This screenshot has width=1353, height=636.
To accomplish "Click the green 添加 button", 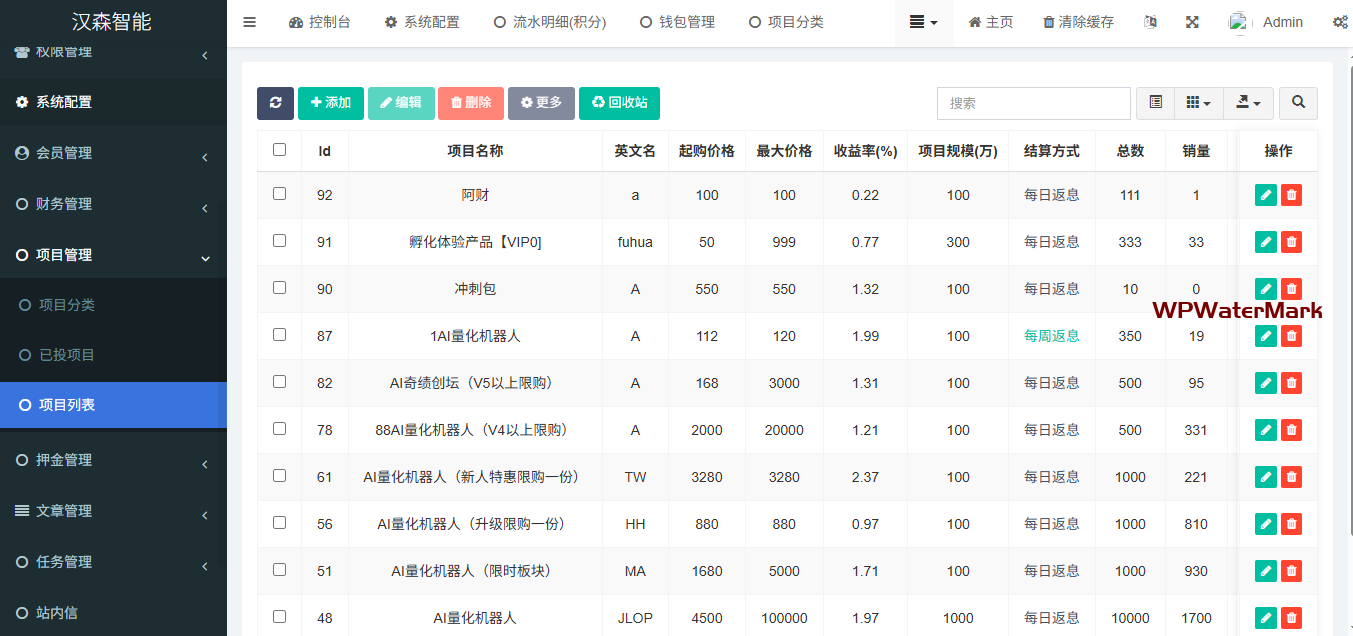I will point(330,103).
